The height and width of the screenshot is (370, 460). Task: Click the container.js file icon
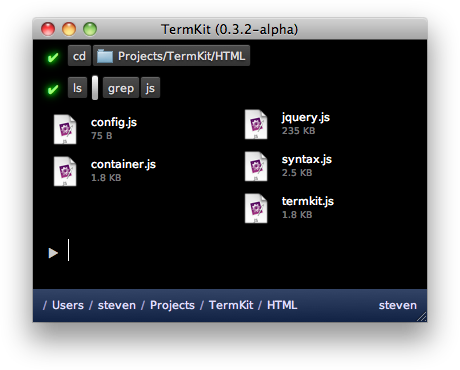click(65, 171)
